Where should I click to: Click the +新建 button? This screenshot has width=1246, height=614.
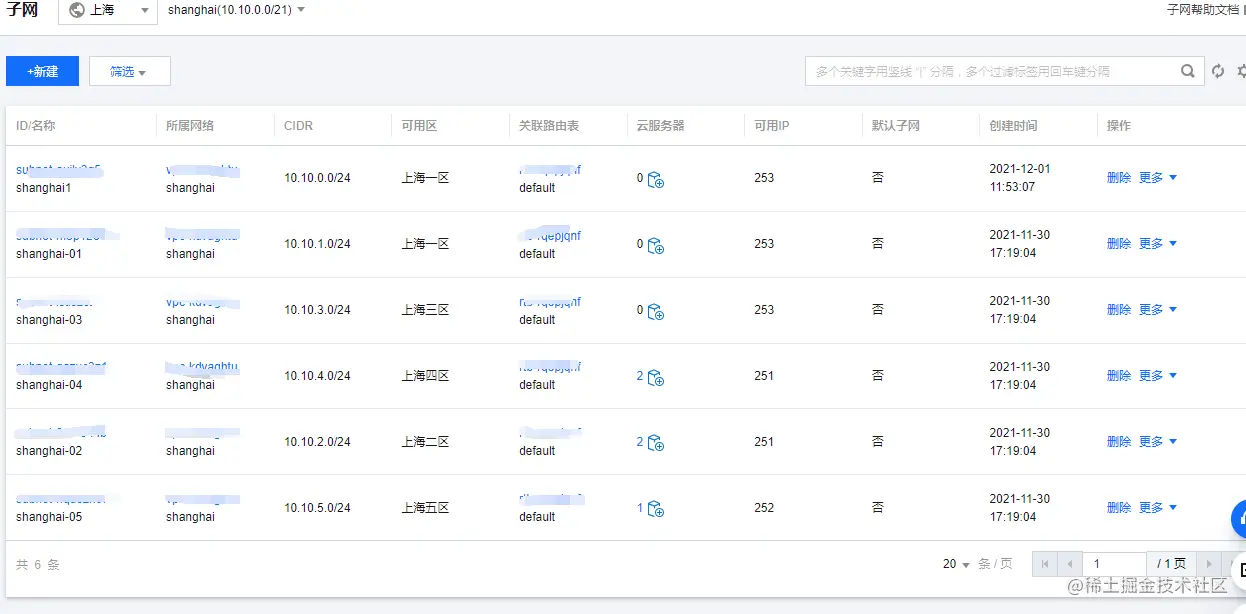[42, 71]
